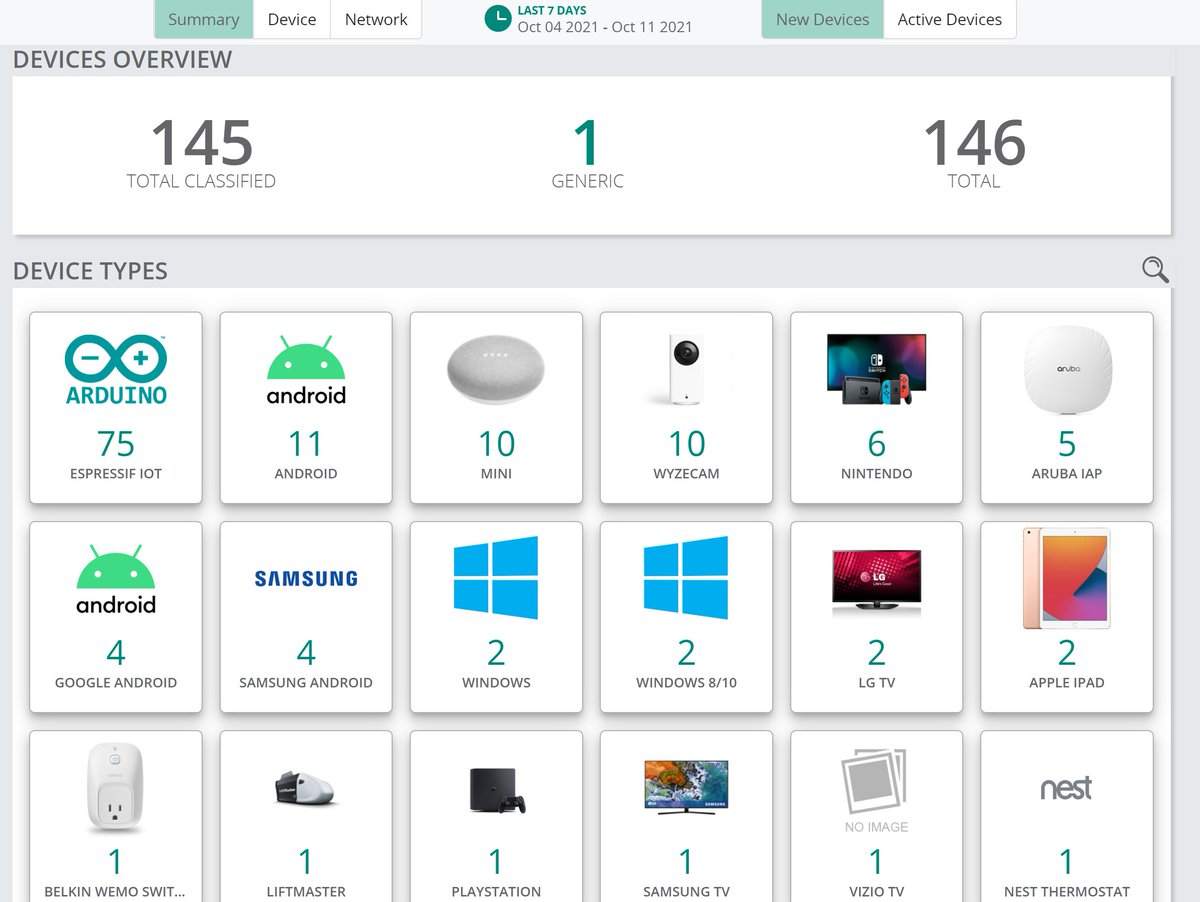The height and width of the screenshot is (902, 1200).
Task: Click the Apple iPad image
Action: coord(1067,579)
